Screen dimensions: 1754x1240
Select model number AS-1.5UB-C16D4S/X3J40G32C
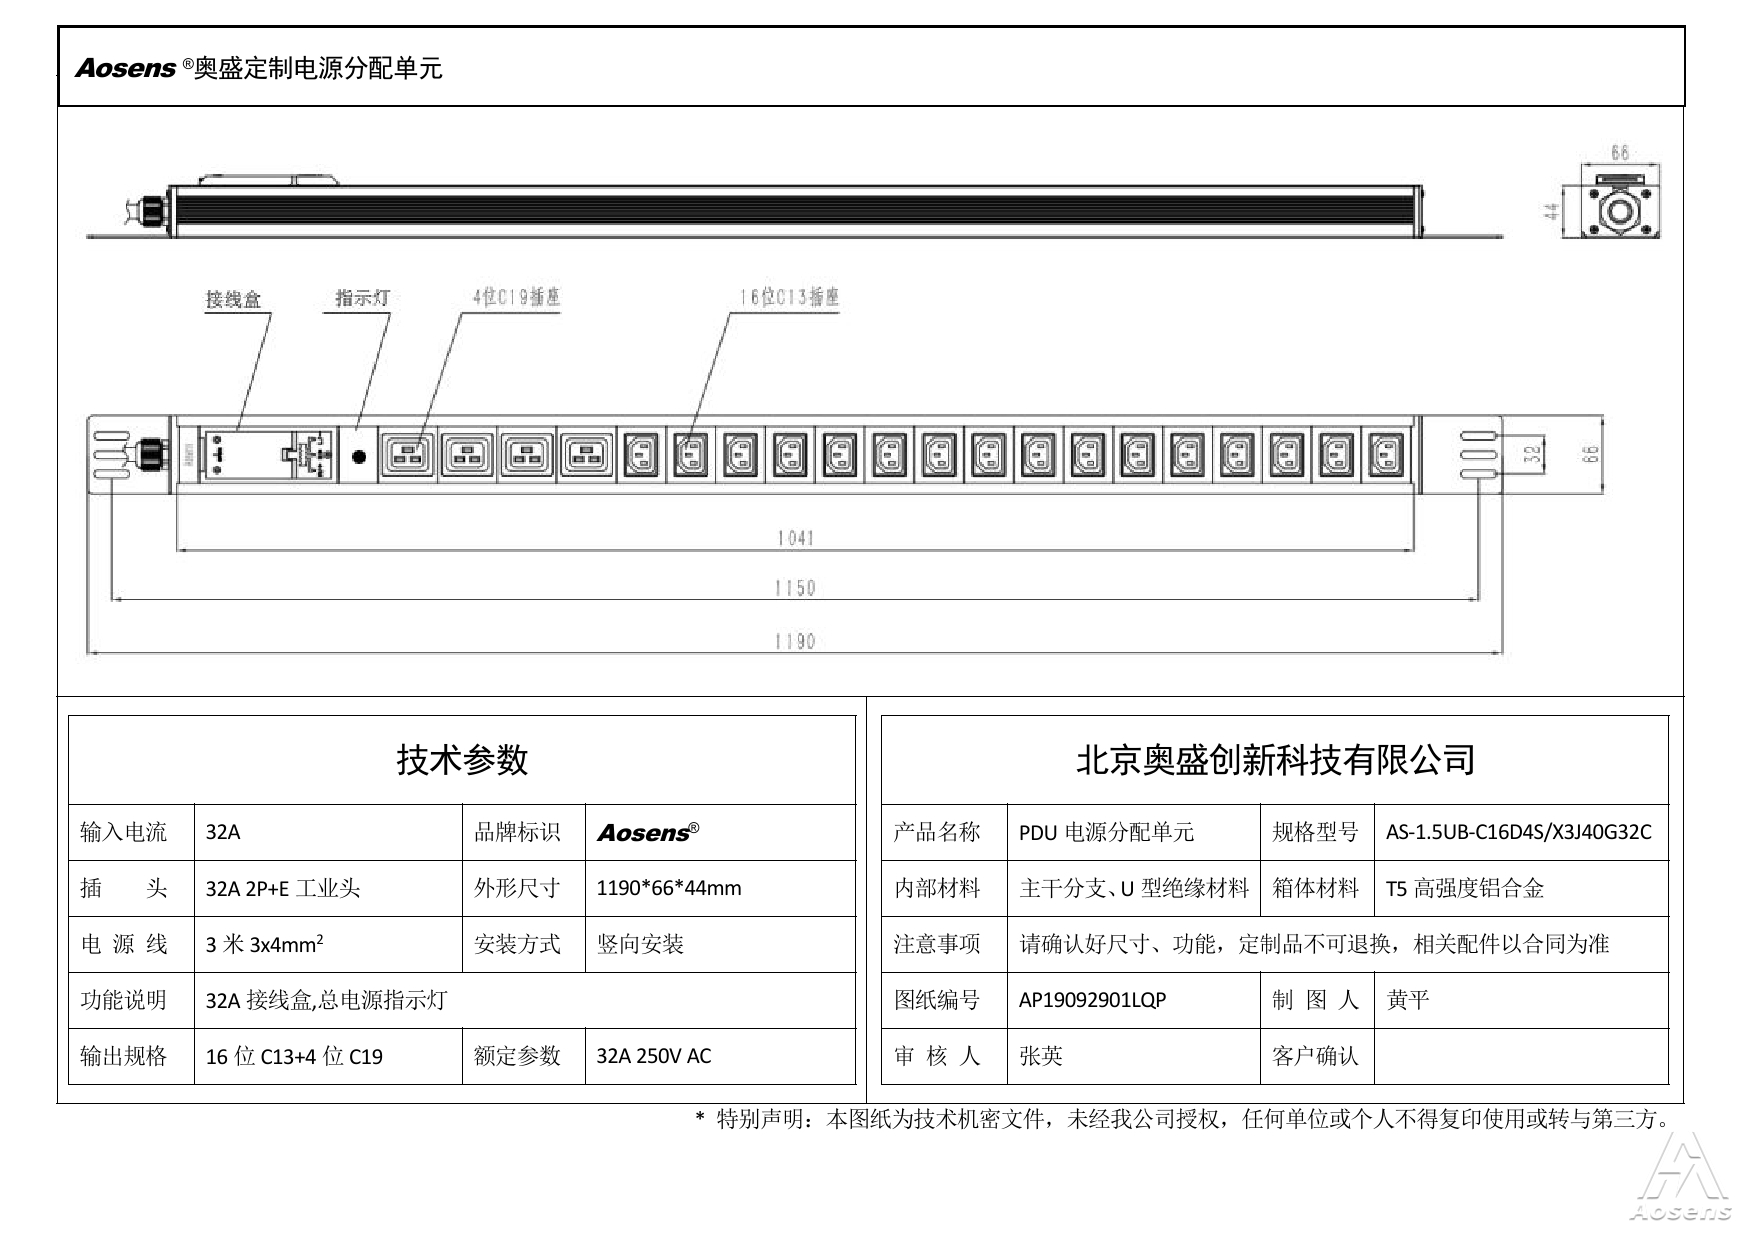pyautogui.click(x=1518, y=832)
